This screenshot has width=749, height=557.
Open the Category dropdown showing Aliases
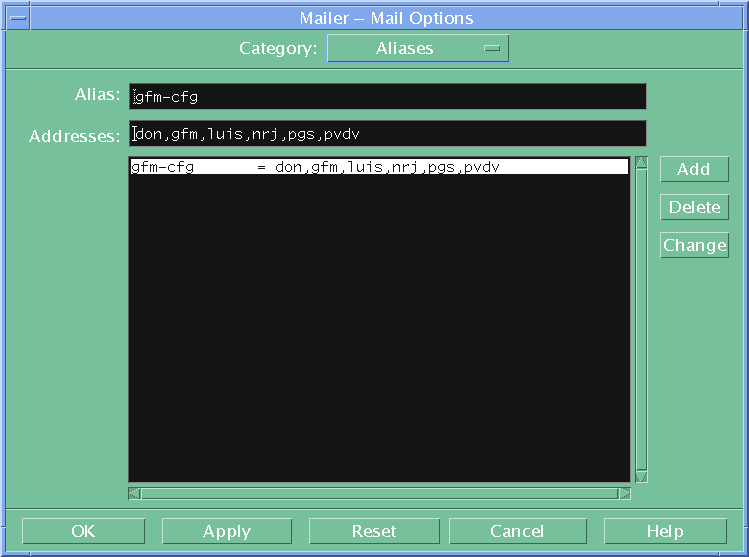418,48
